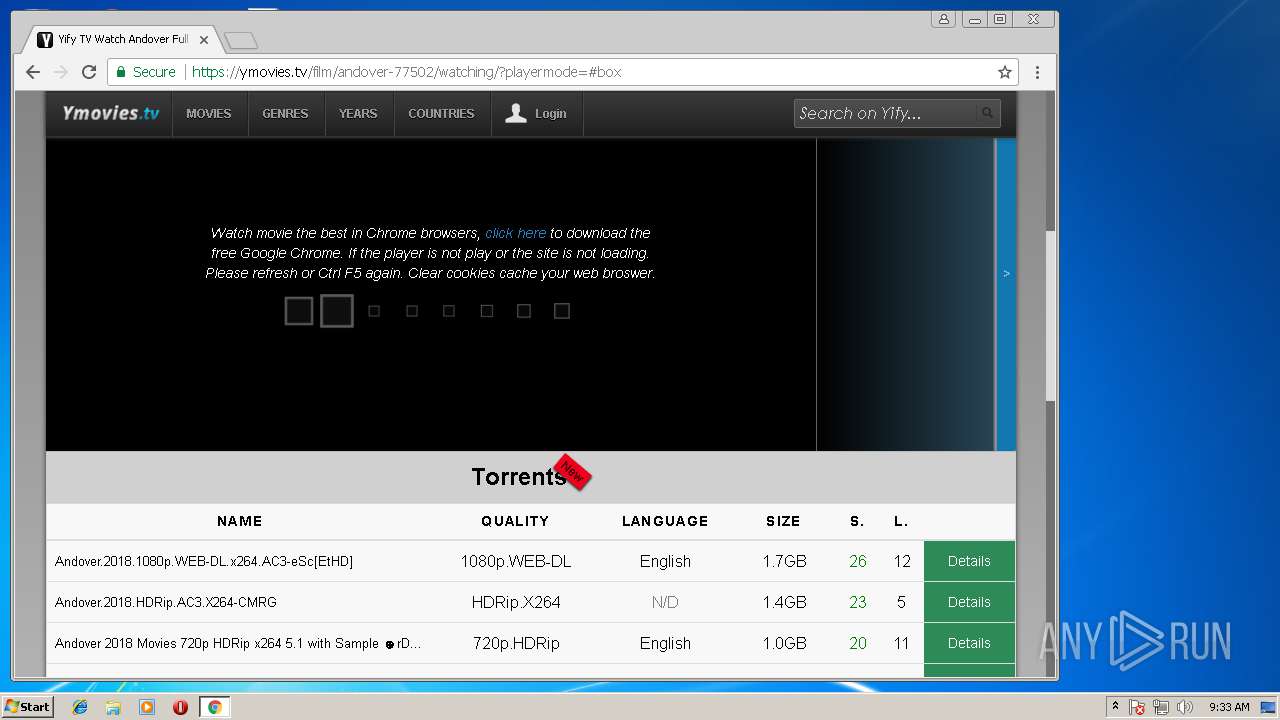
Task: Open Opera browser from the taskbar
Action: coord(180,707)
